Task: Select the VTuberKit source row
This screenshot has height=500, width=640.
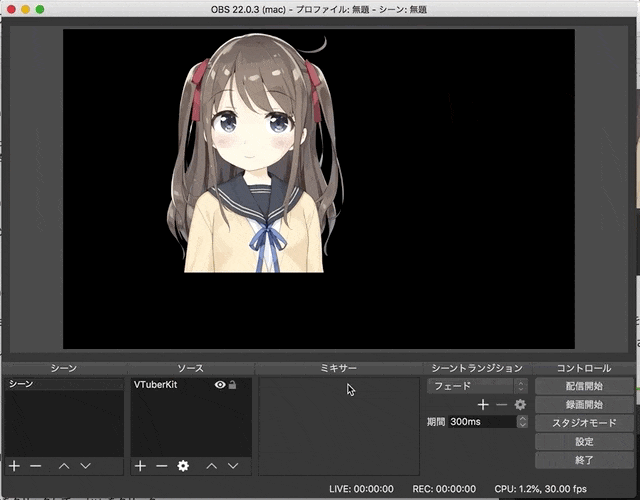Action: (x=191, y=384)
